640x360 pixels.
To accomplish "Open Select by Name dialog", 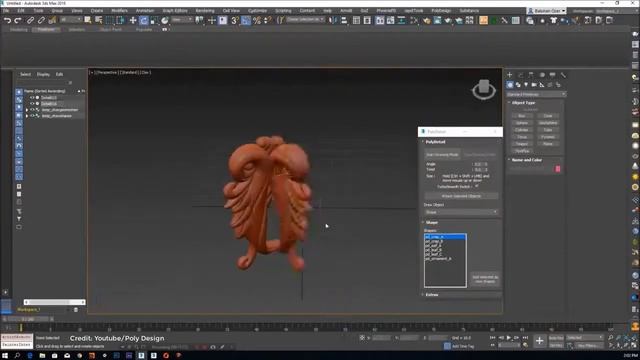I will 99,20.
